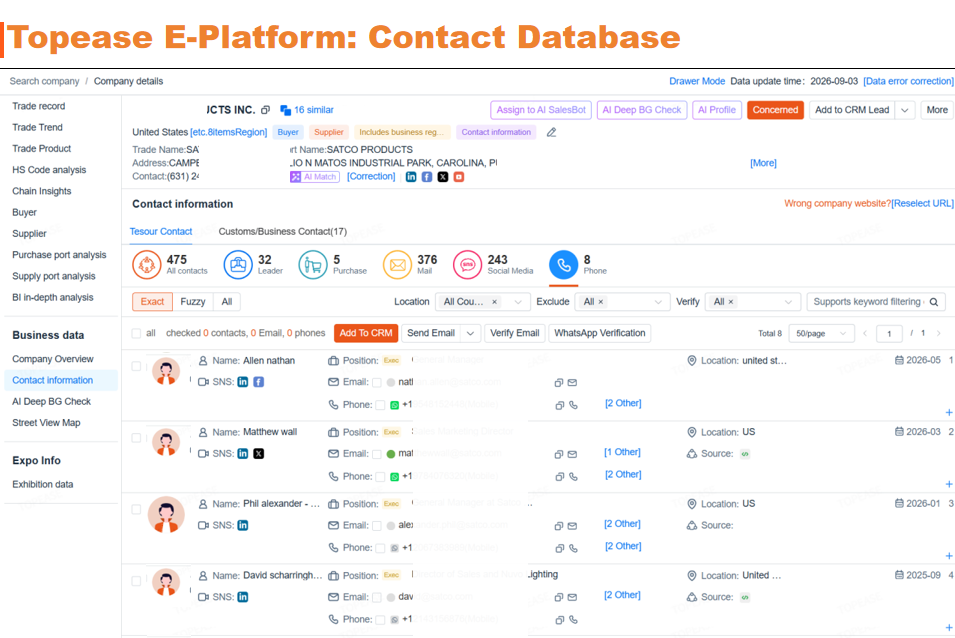Tick Phil alexander's row checkbox
Viewport: 955px width, 638px height.
tap(136, 510)
